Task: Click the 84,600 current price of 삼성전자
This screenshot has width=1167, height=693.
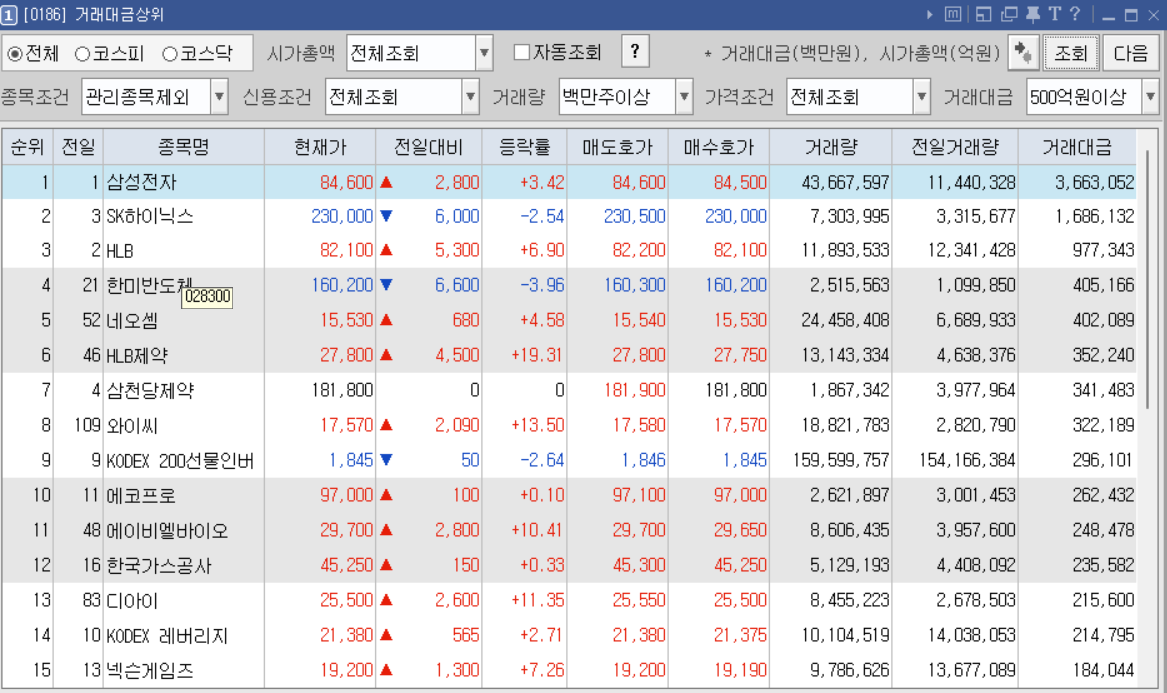Action: pos(346,182)
